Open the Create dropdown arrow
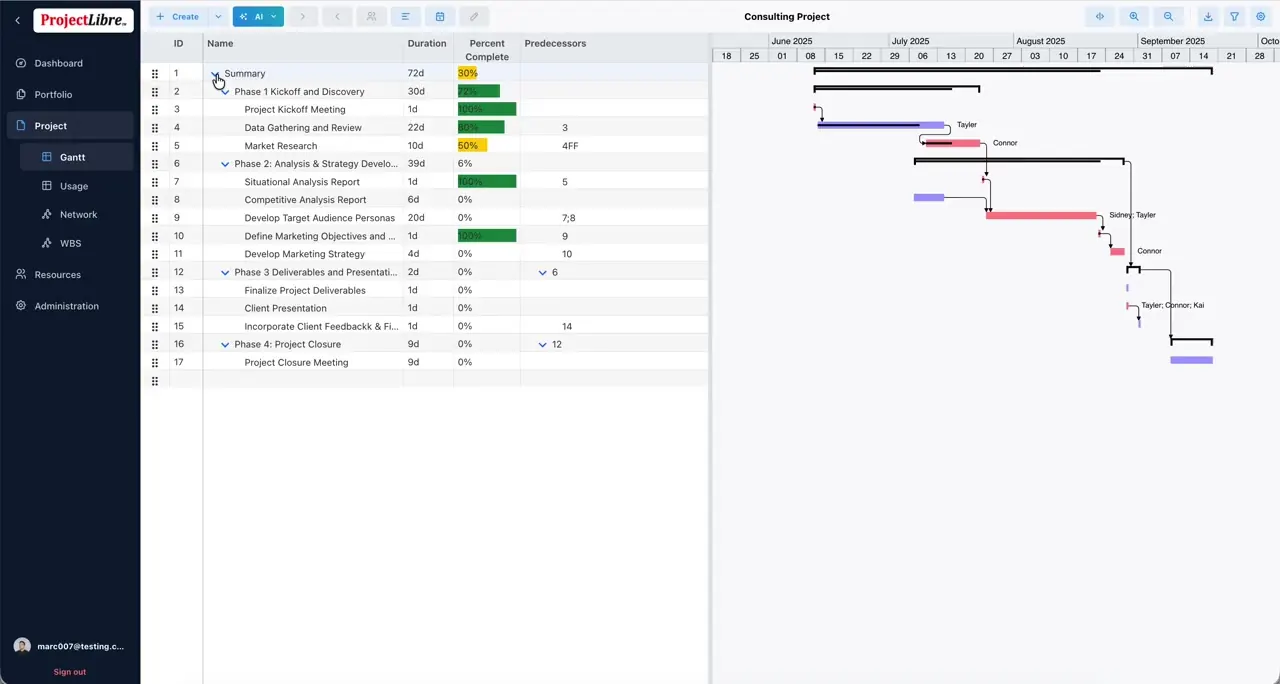 tap(218, 16)
